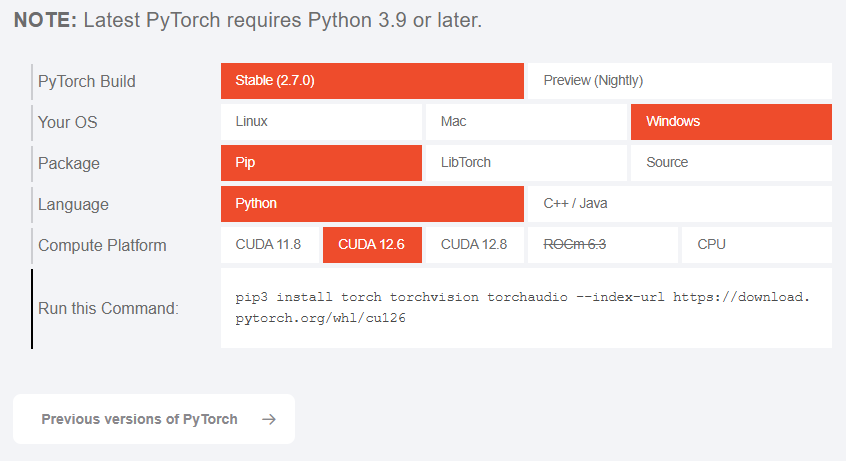The height and width of the screenshot is (461, 846).
Task: Pick Python as the language
Action: point(372,204)
